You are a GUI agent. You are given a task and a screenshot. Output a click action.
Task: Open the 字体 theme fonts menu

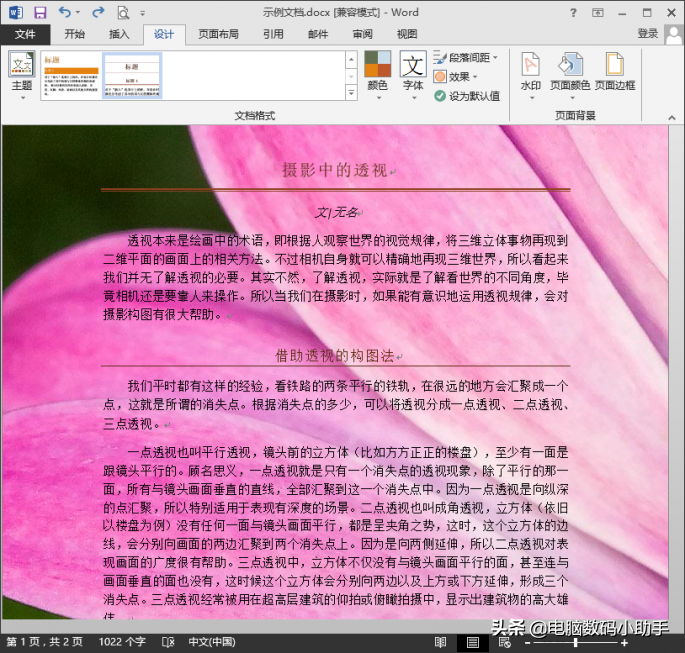[x=413, y=75]
